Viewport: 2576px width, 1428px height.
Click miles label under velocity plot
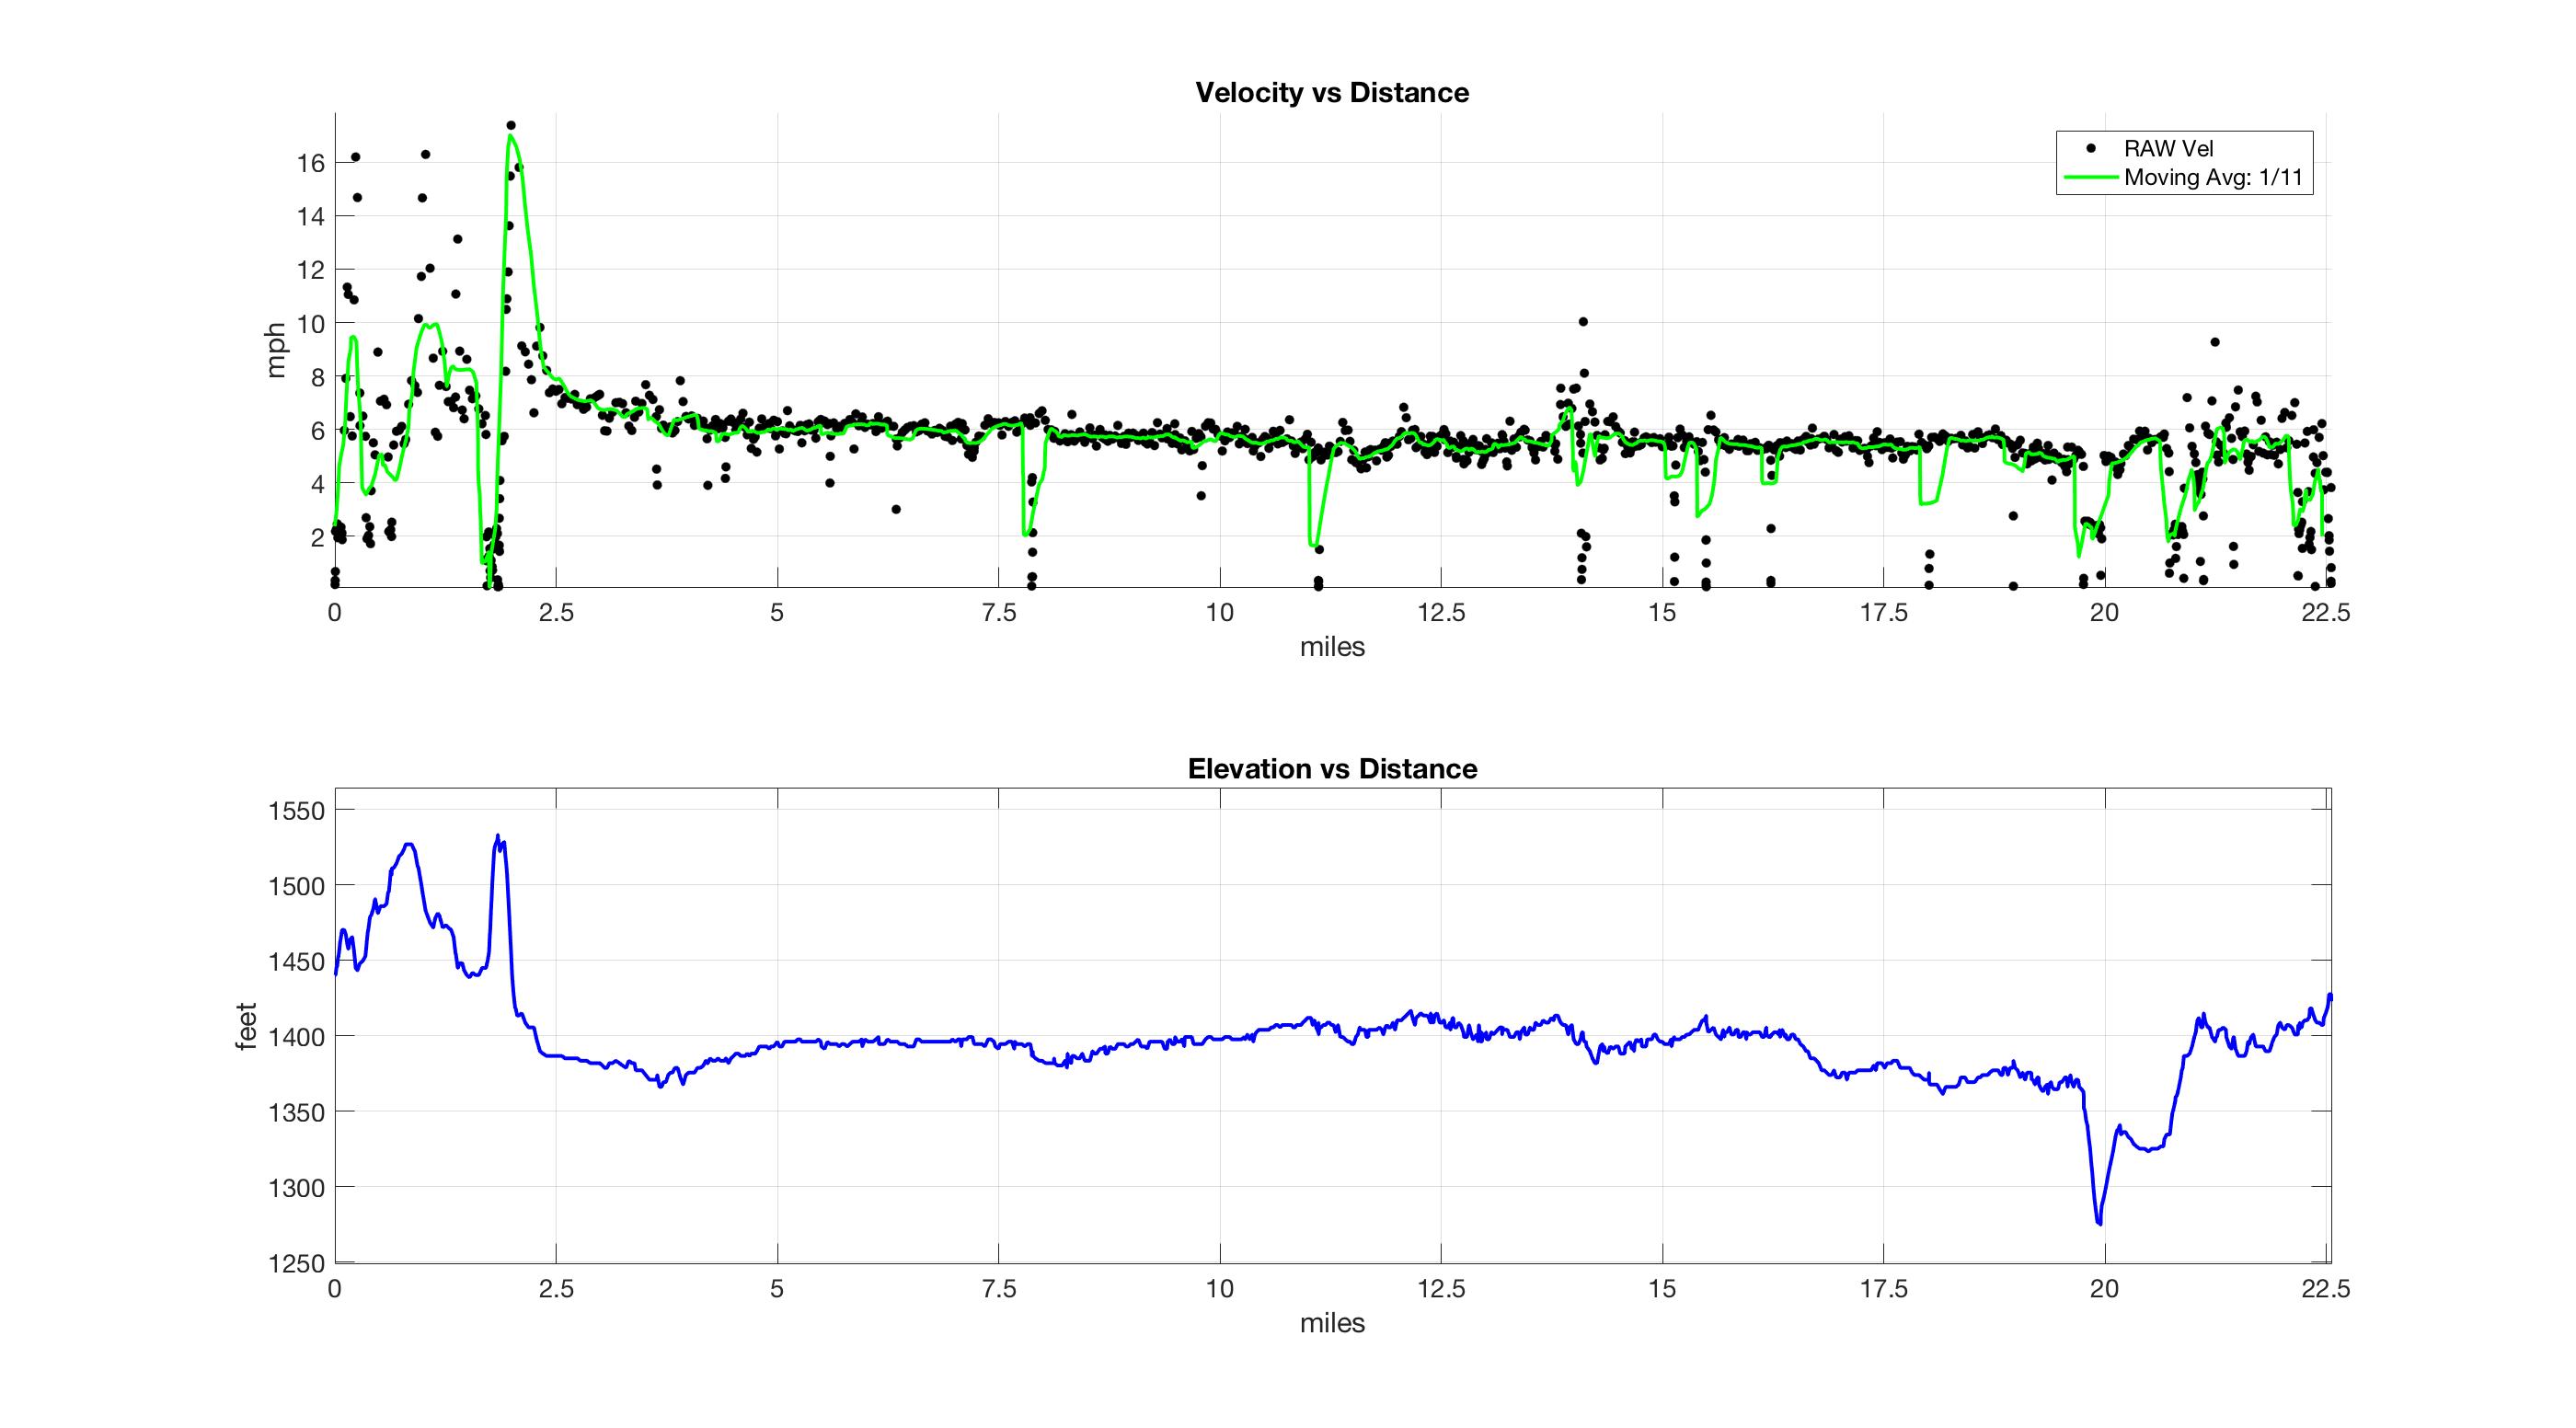pyautogui.click(x=1331, y=647)
